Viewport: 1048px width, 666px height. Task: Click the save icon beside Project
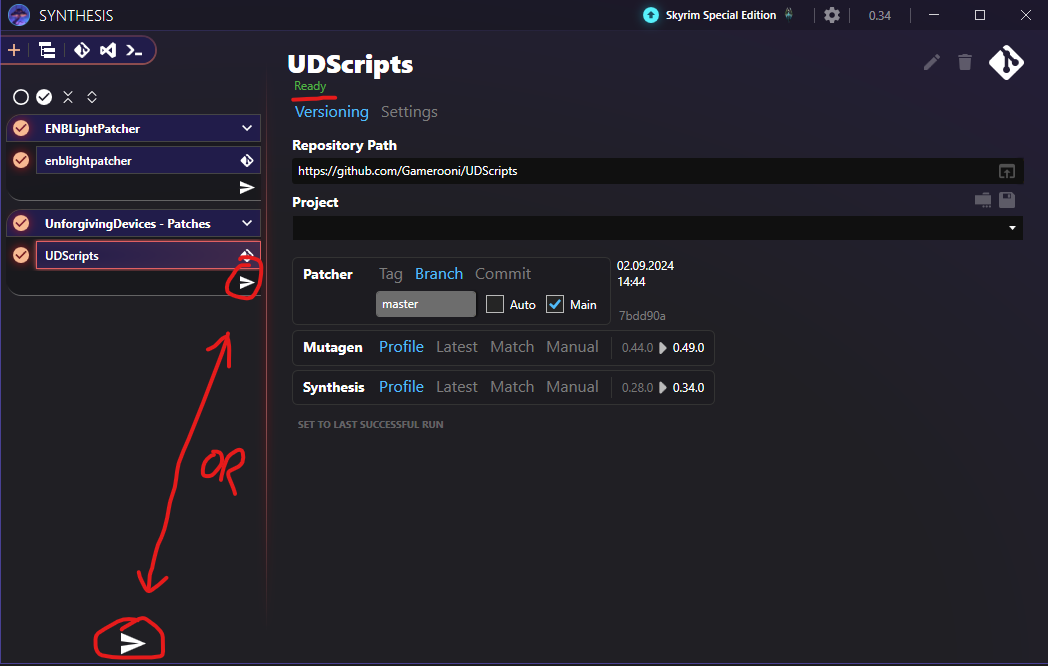pos(1007,199)
